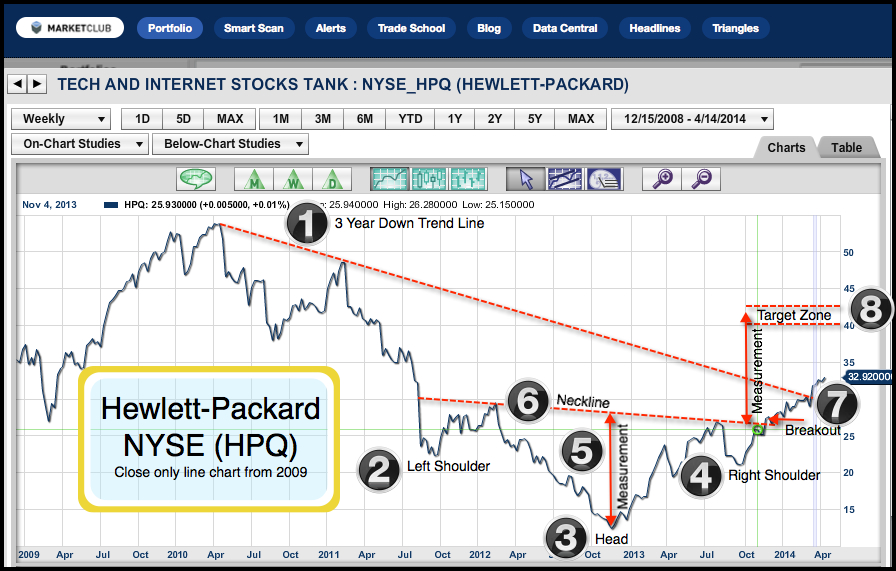Toggle the daily triangle (D) indicator
Screen dimensions: 896x571
pos(331,179)
